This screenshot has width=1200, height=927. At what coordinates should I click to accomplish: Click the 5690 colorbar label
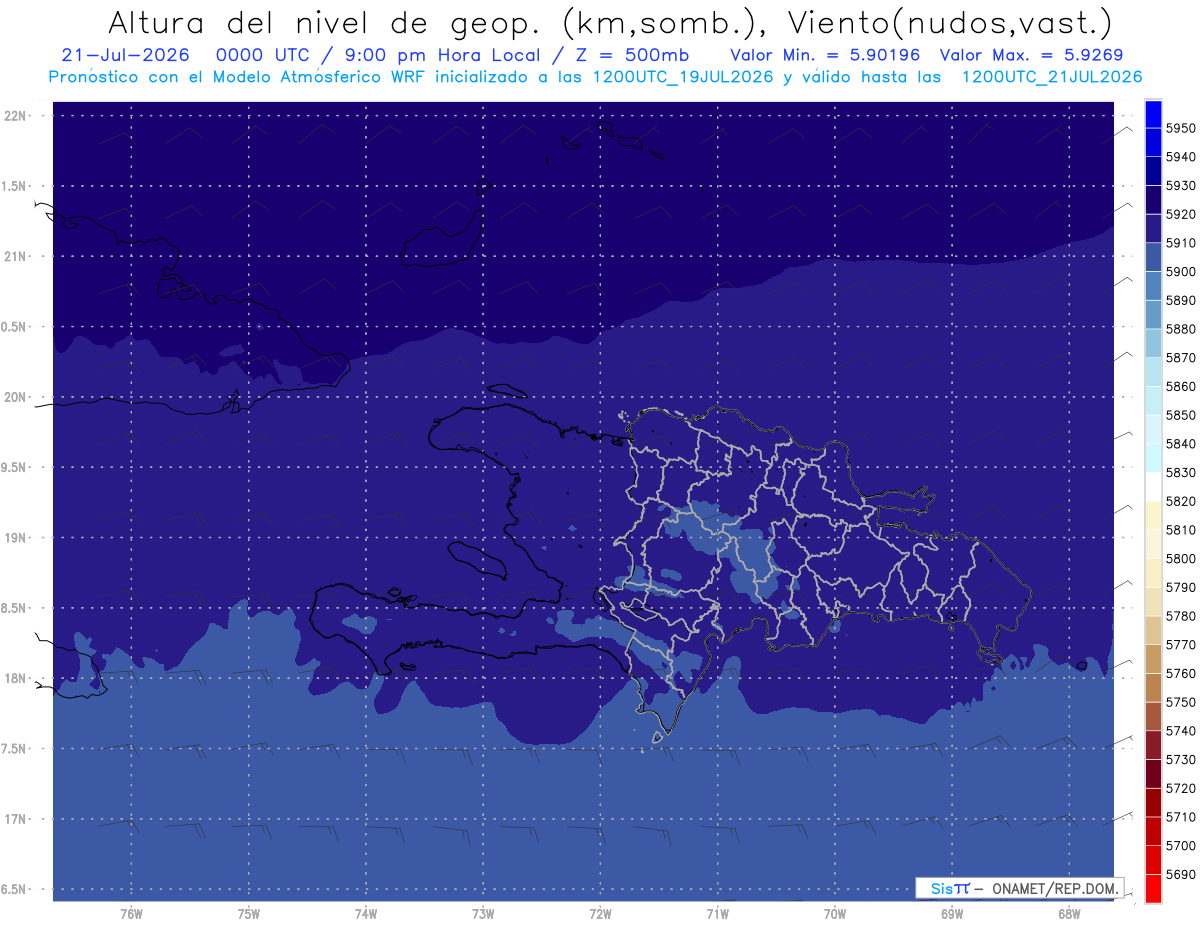[x=1181, y=874]
